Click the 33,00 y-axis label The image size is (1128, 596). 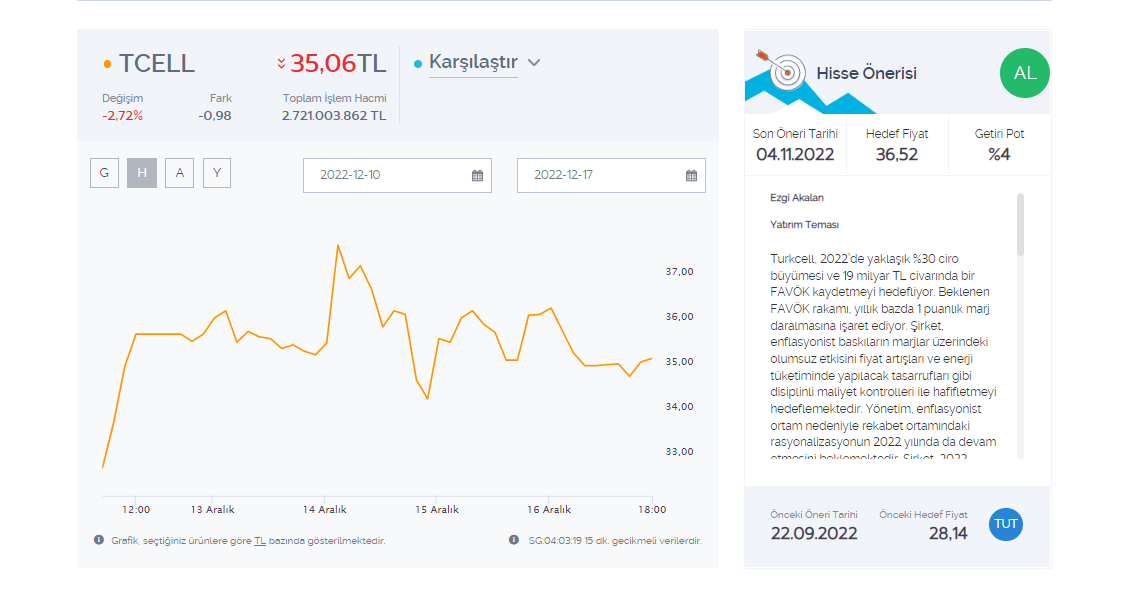pyautogui.click(x=679, y=451)
